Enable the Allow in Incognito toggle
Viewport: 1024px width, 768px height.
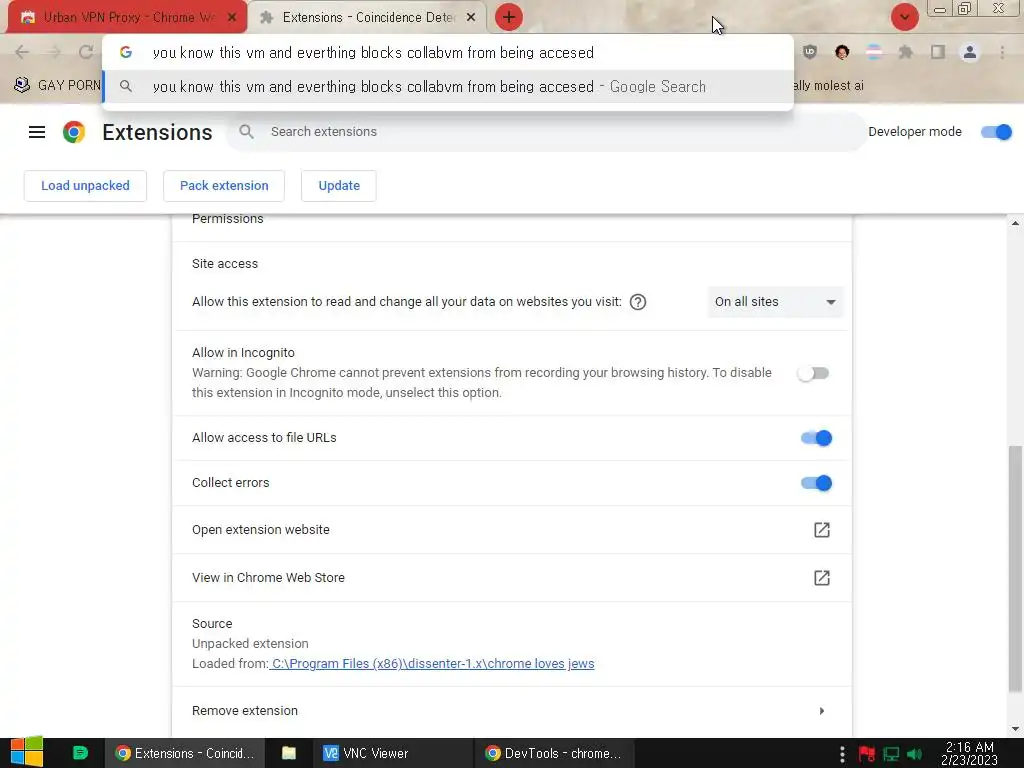(x=814, y=374)
